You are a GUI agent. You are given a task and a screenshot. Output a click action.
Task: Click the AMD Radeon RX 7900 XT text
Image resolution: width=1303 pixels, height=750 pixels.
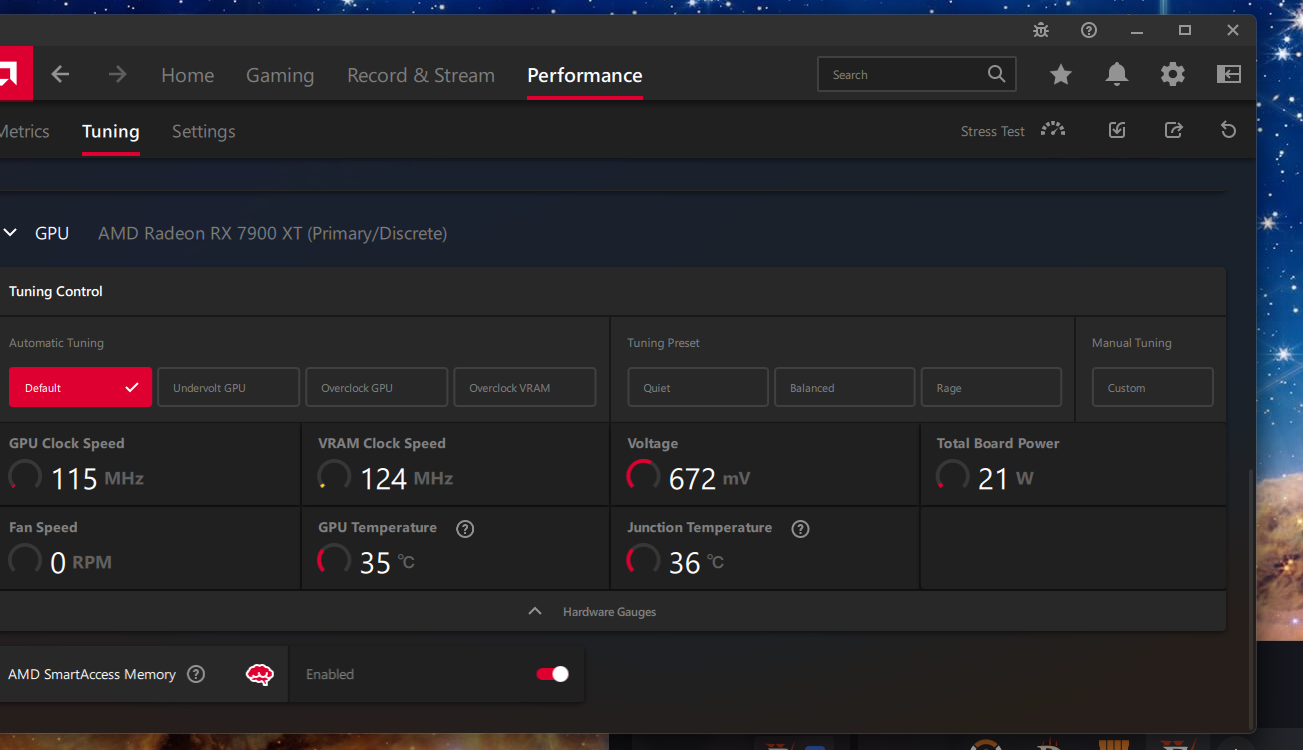pos(272,234)
